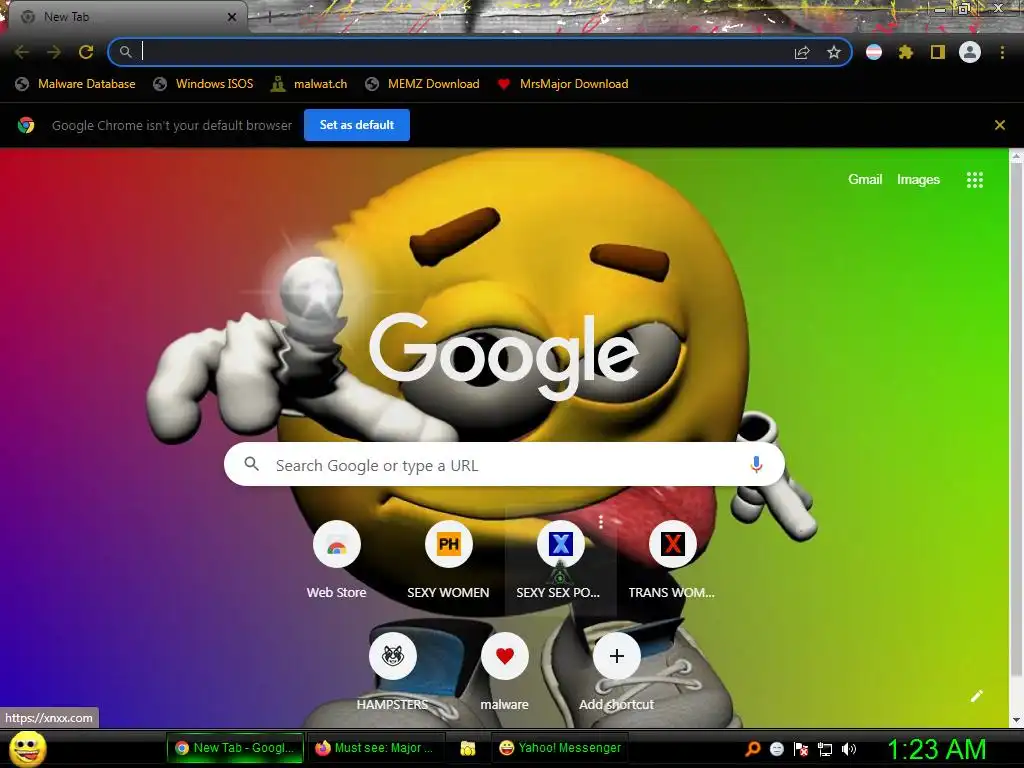Open Gmail link
This screenshot has height=768, width=1024.
tap(865, 180)
